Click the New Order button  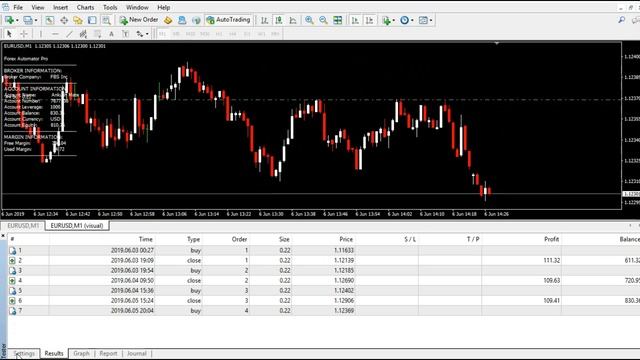[139, 20]
